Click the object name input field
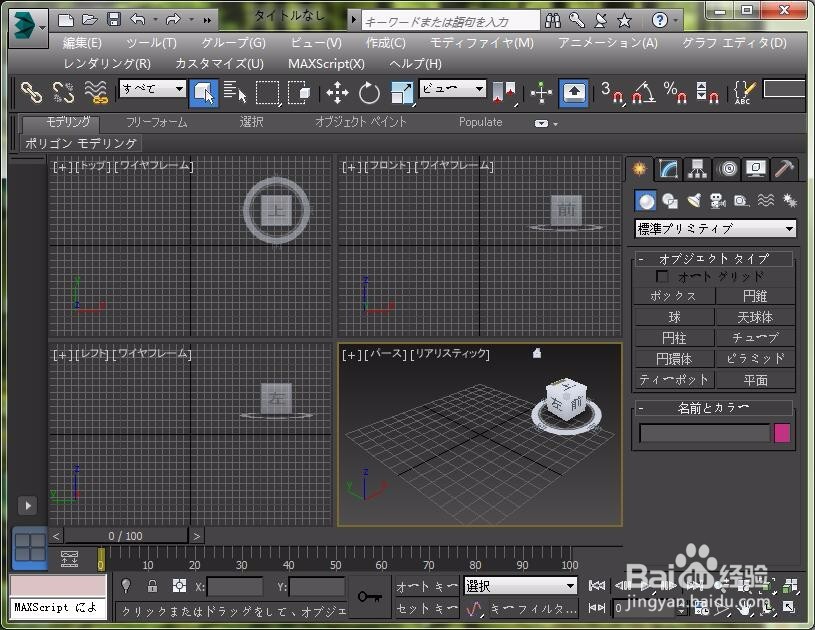 (x=704, y=432)
